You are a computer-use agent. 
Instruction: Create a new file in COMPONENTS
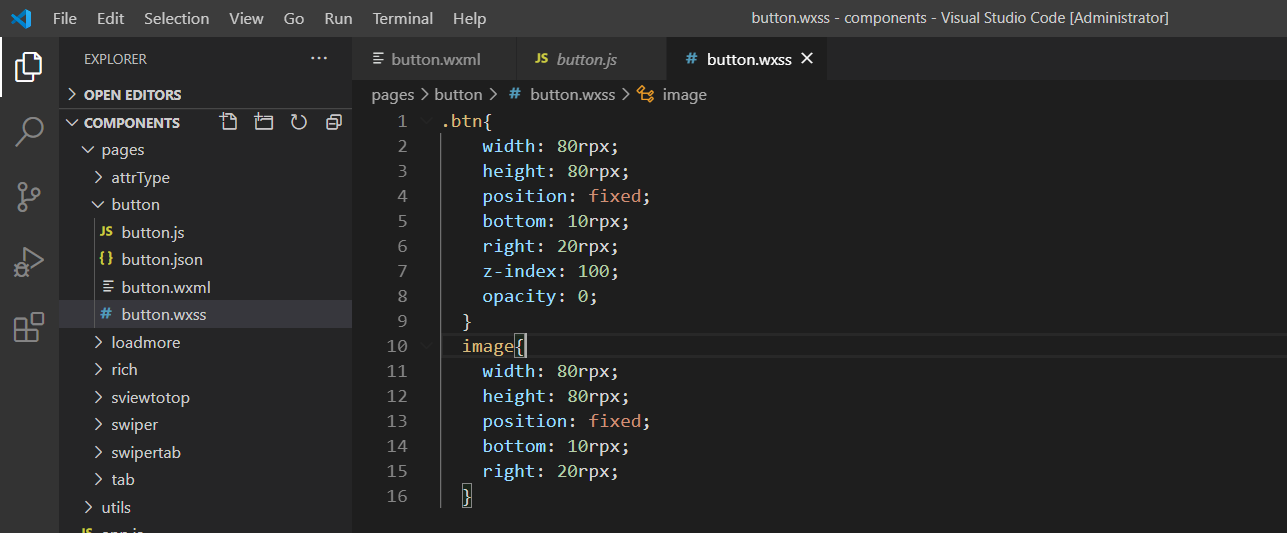(x=229, y=122)
